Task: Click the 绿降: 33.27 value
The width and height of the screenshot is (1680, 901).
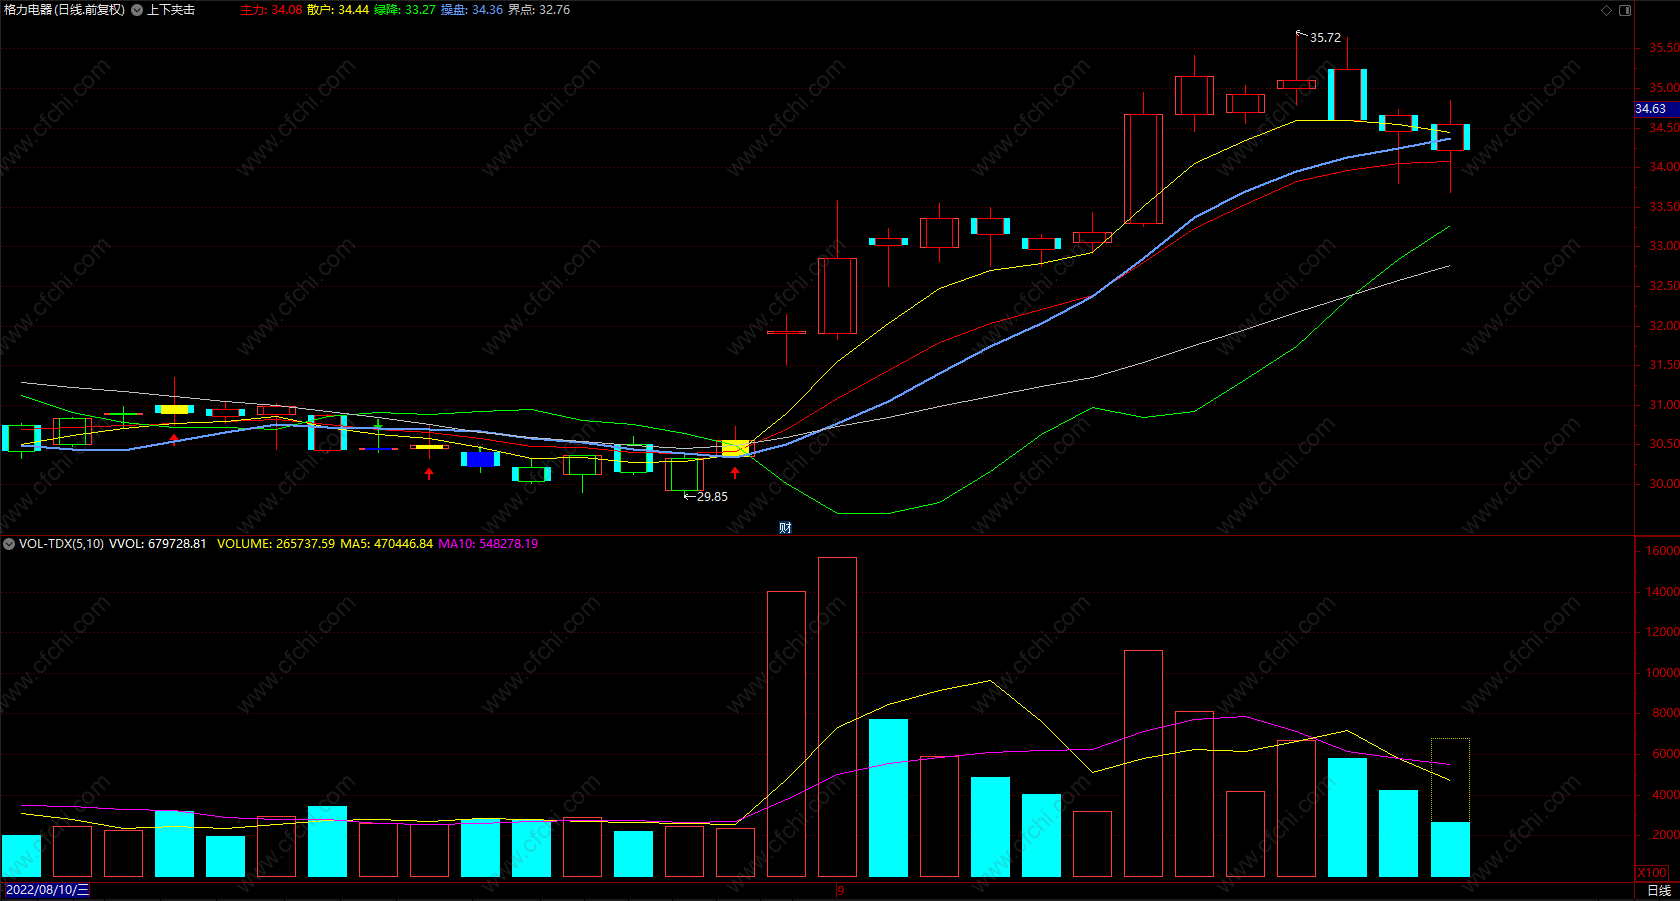Action: [405, 10]
